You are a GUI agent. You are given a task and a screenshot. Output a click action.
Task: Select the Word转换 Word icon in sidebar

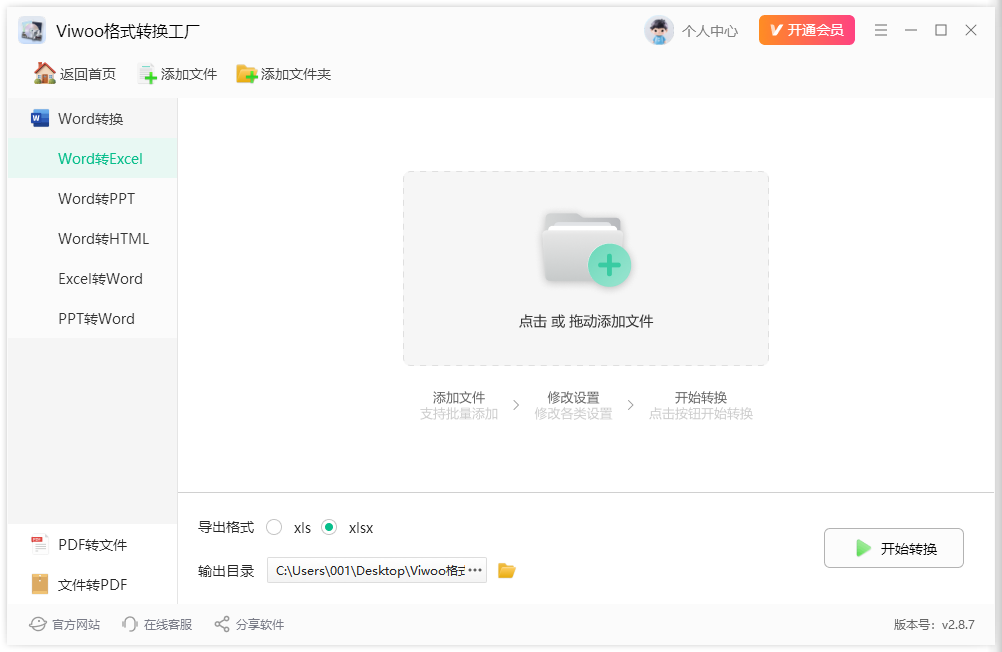click(40, 118)
